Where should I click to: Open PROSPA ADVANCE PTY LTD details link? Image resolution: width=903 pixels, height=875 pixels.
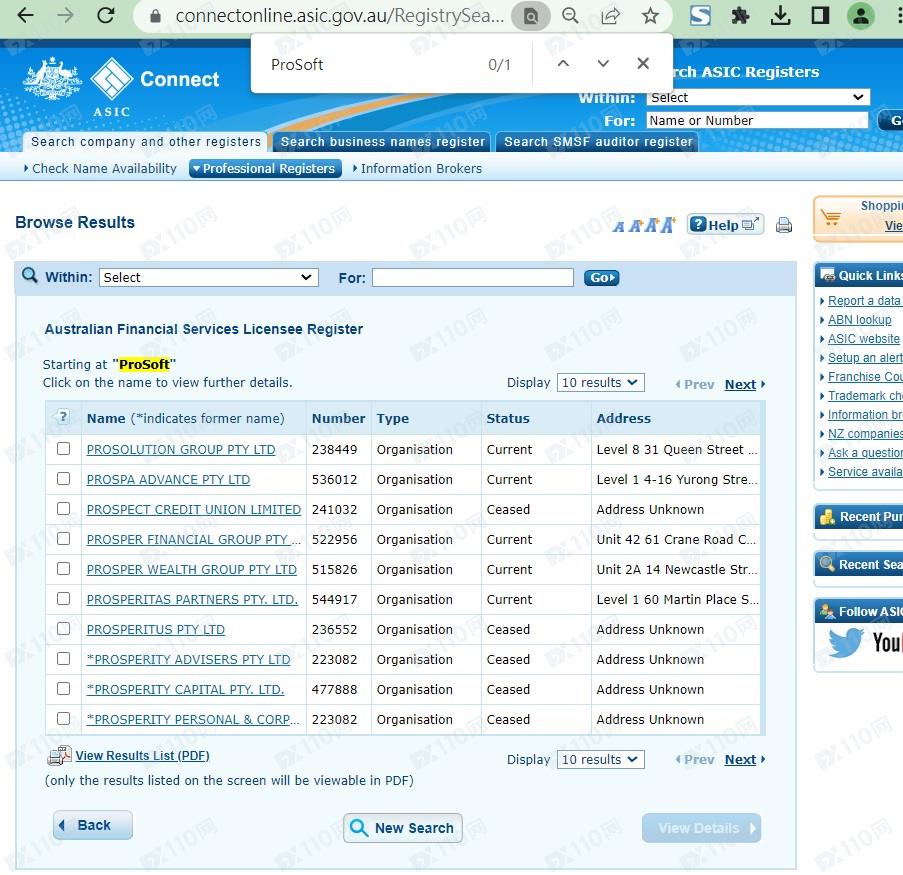point(168,479)
